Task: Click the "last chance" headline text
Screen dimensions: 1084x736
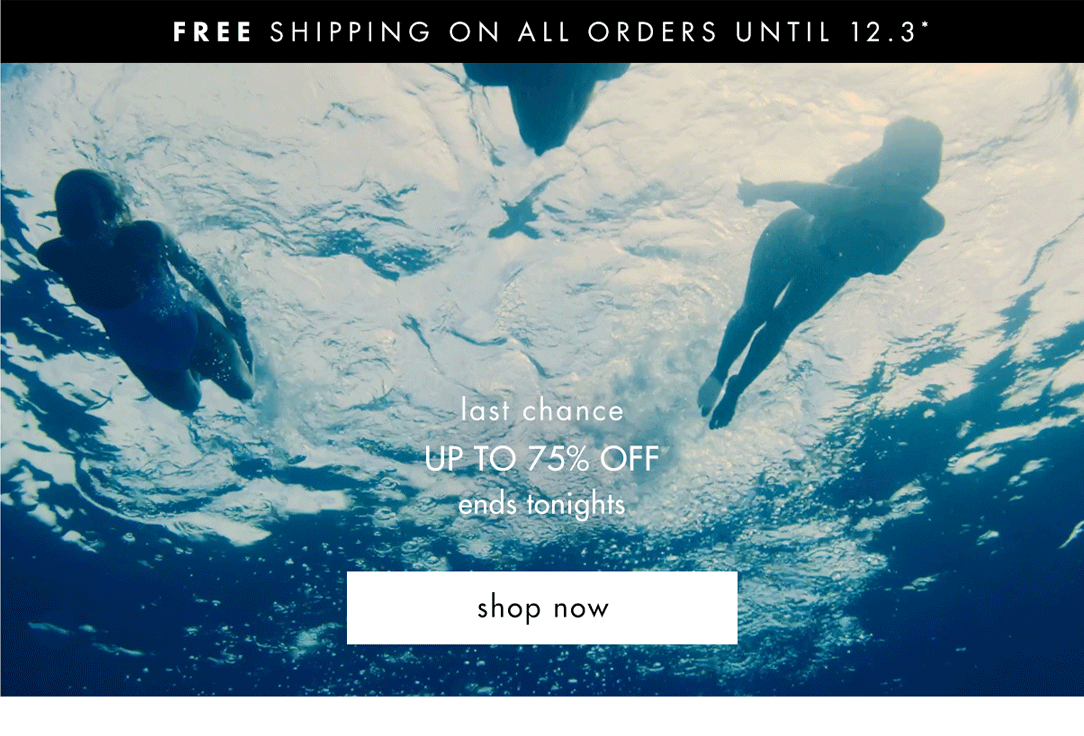Action: tap(542, 411)
